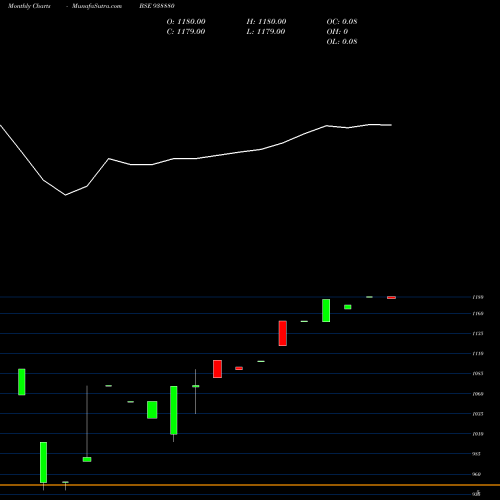500x500 pixels.
Task: Click the high value "H: 1180.00"
Action: pyautogui.click(x=266, y=22)
